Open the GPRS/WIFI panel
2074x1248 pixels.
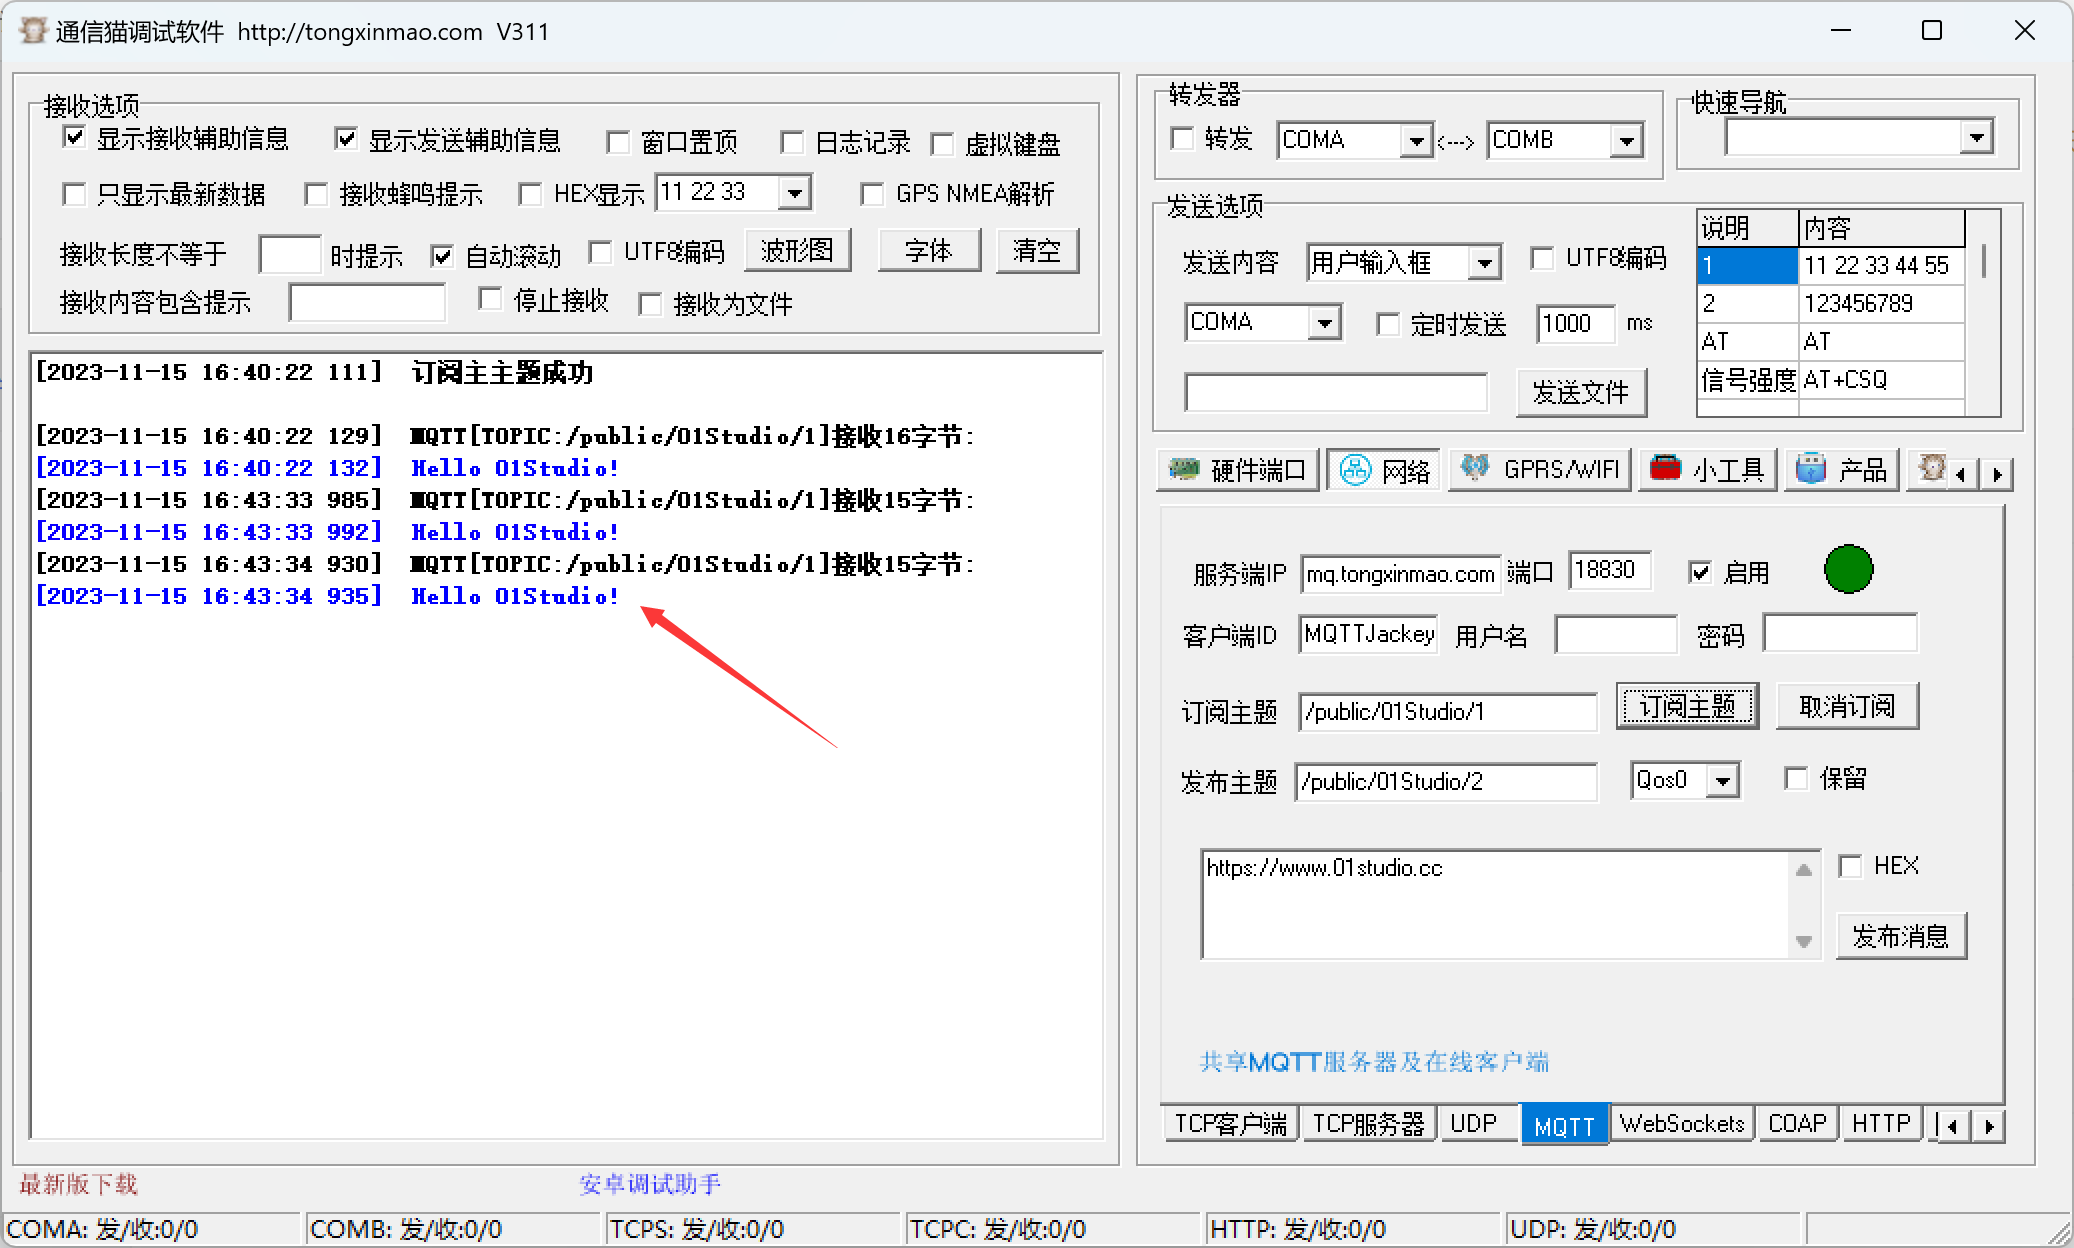click(x=1539, y=469)
